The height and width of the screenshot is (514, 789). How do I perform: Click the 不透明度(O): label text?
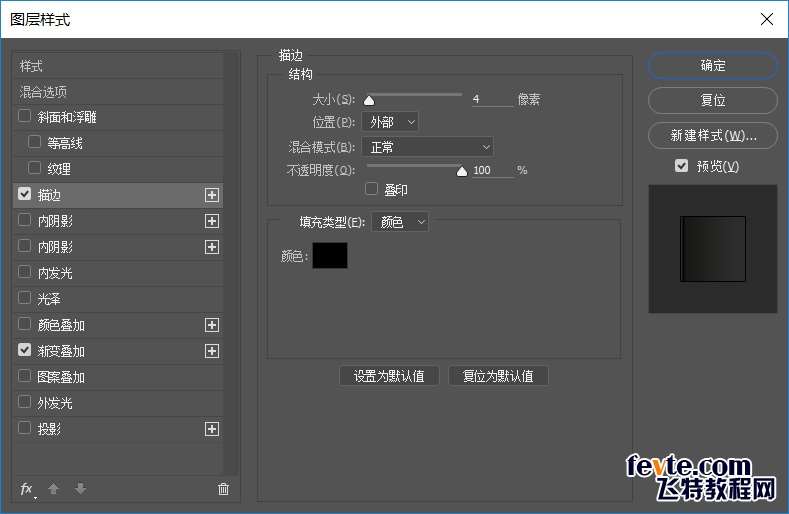pyautogui.click(x=321, y=170)
